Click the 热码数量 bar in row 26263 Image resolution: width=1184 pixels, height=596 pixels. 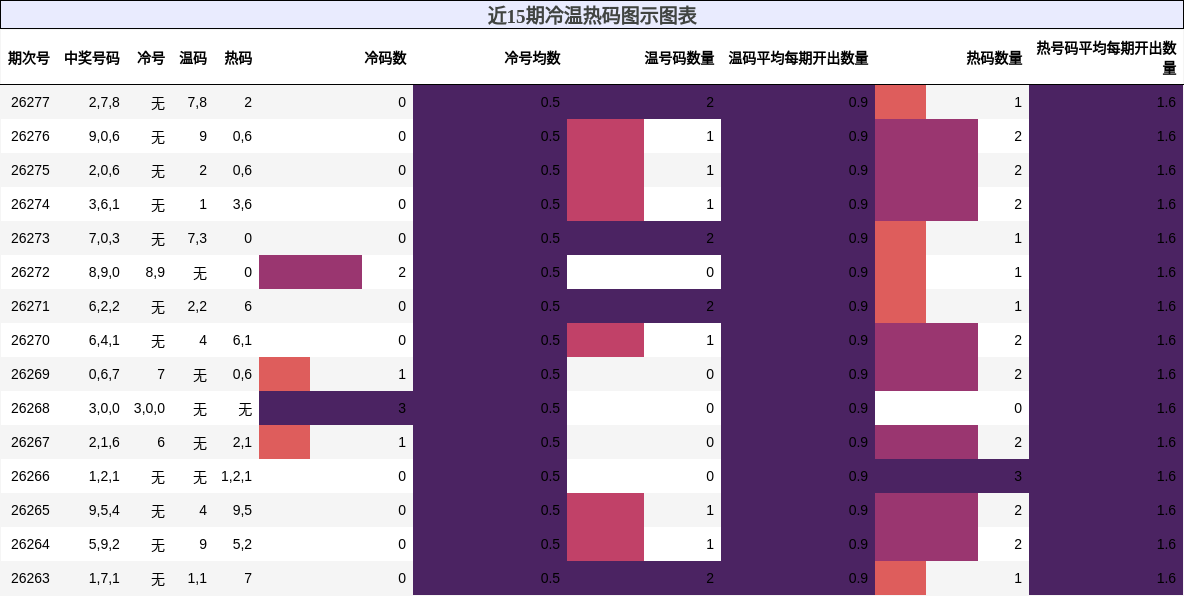coord(900,578)
